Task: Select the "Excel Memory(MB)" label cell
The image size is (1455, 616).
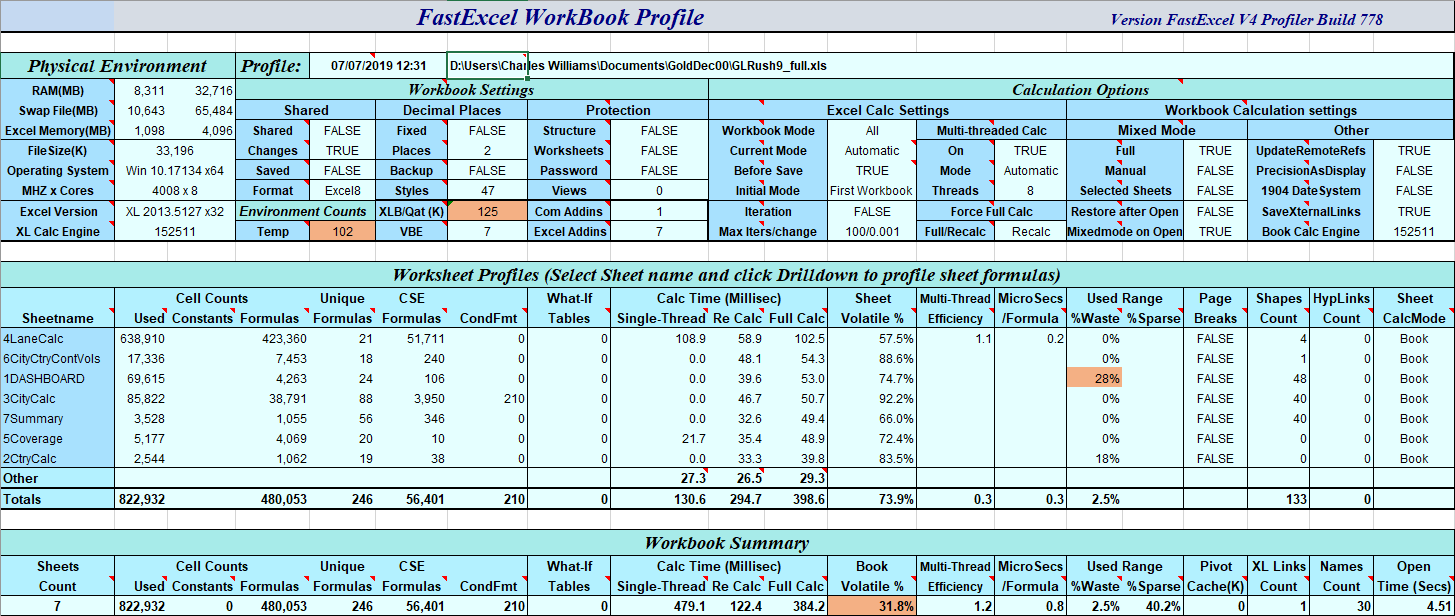Action: pos(57,130)
